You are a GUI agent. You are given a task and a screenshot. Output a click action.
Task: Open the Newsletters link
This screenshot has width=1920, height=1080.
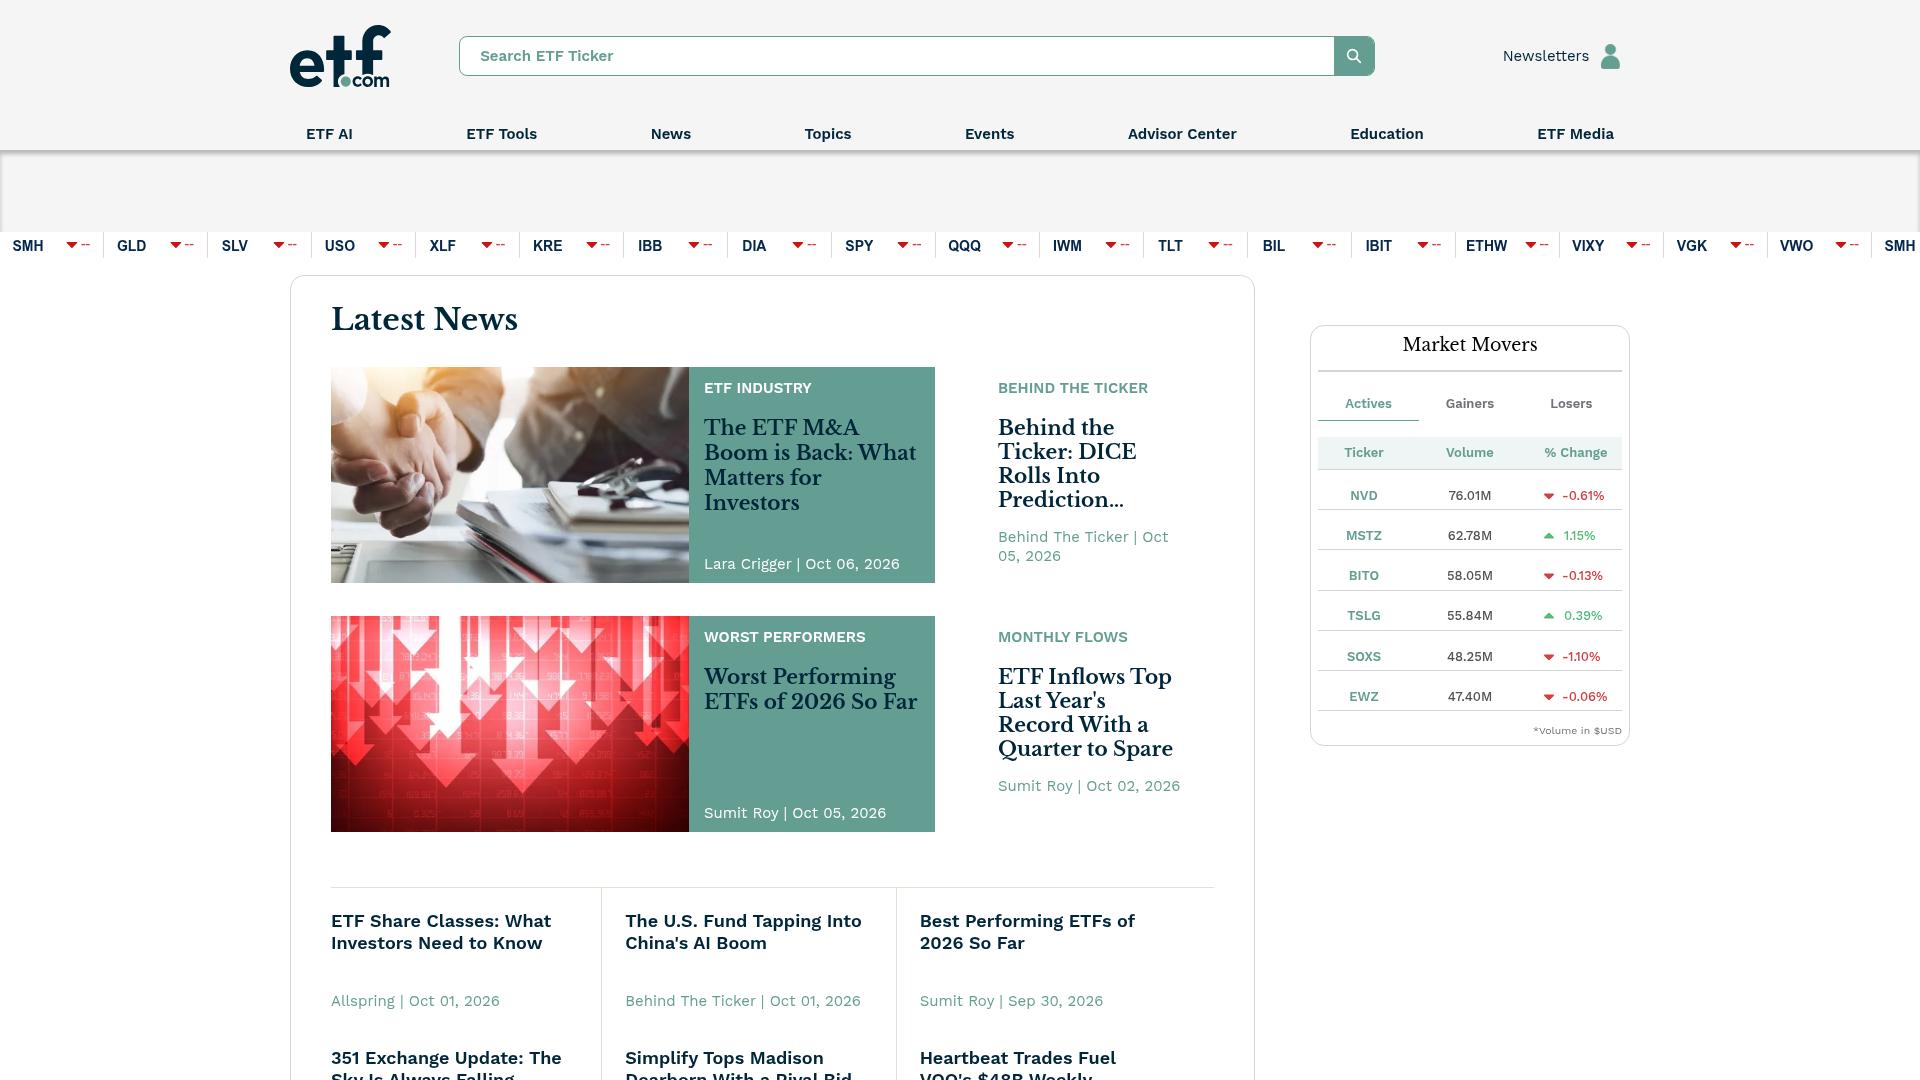pos(1545,56)
